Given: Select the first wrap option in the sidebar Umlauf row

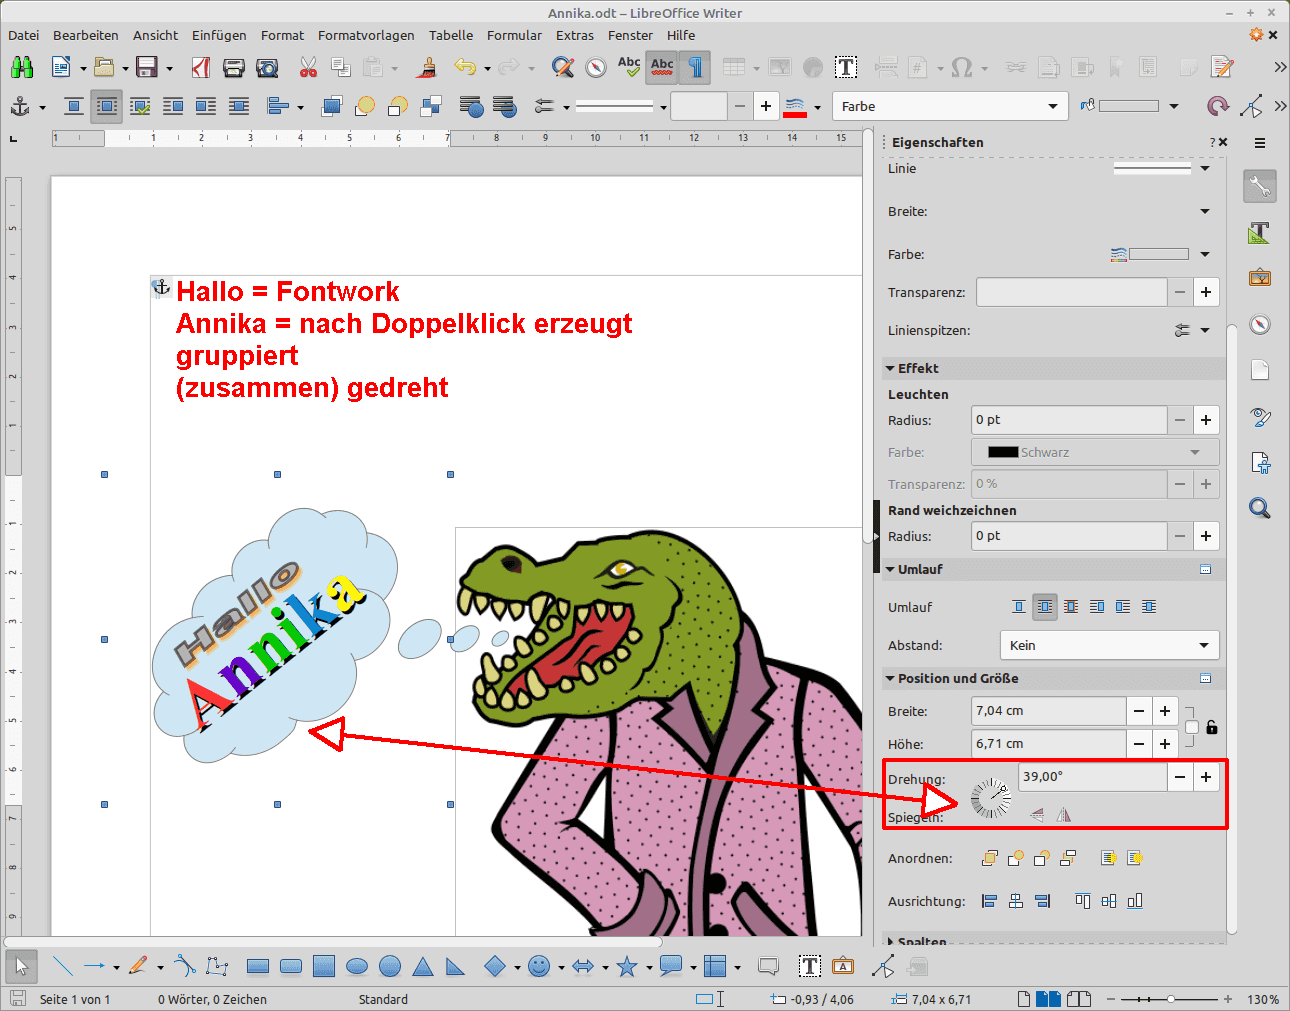Looking at the screenshot, I should [1019, 607].
